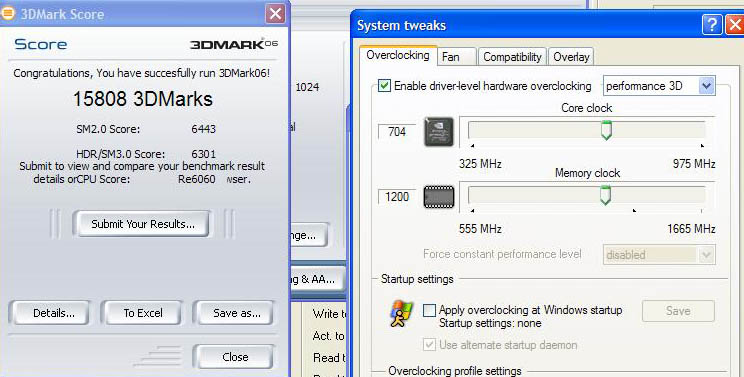Open the Overlay tab
Viewport: 744px width, 377px height.
[x=571, y=57]
